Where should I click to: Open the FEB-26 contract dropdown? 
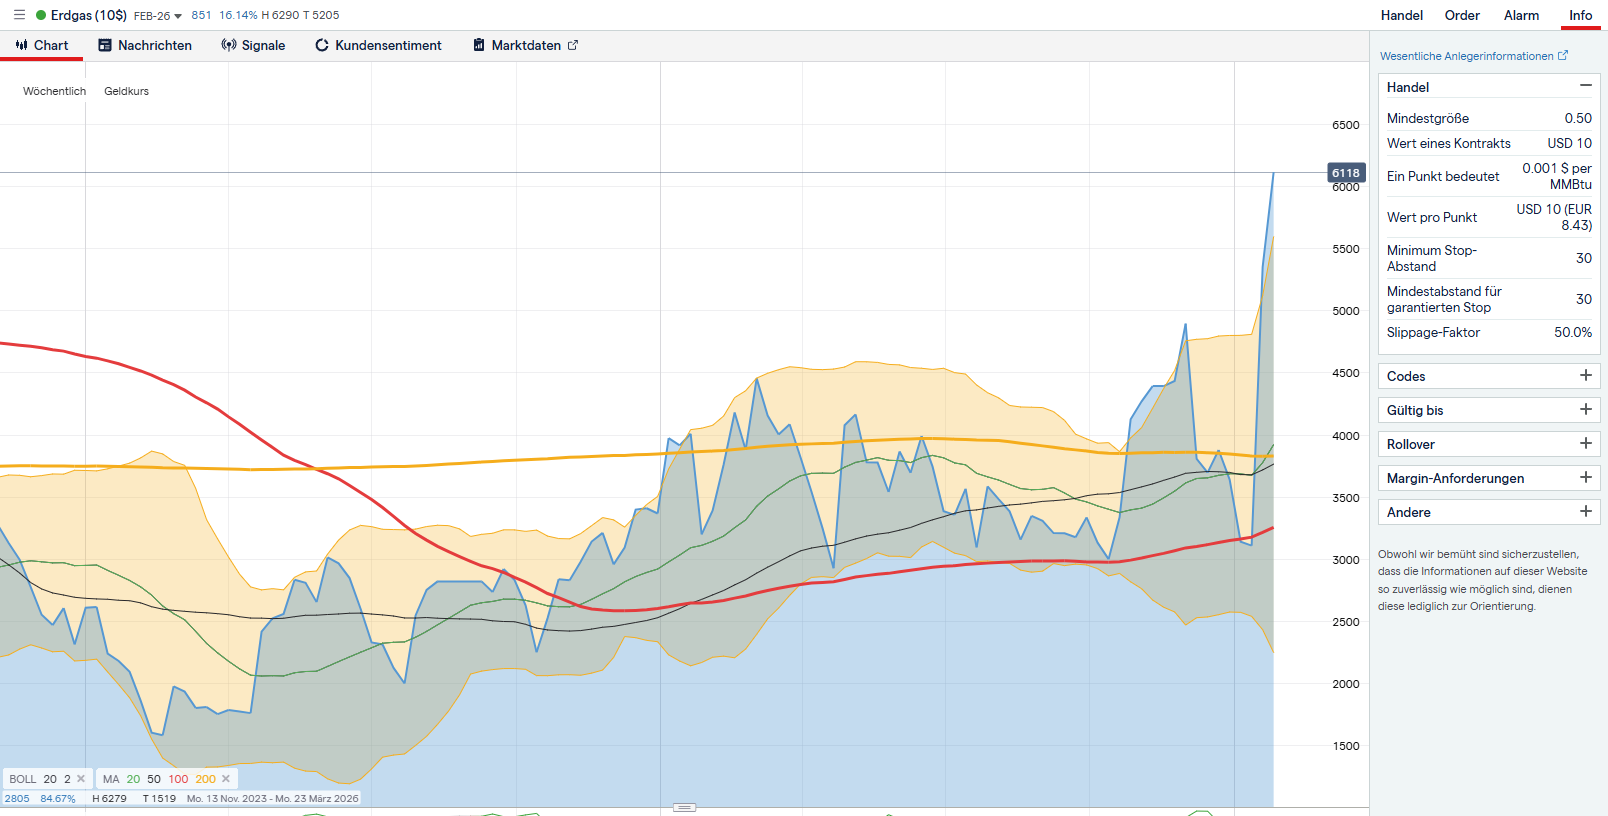[158, 16]
